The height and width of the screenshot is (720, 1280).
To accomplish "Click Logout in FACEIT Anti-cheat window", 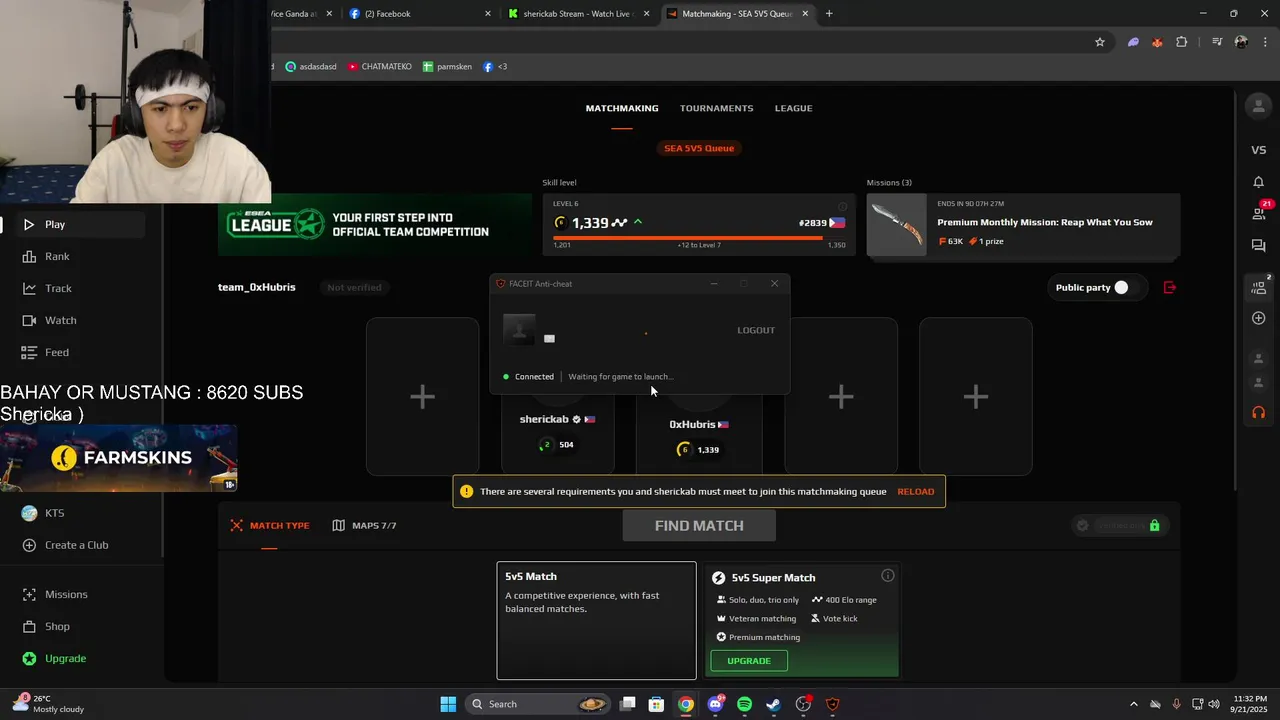I will (756, 330).
